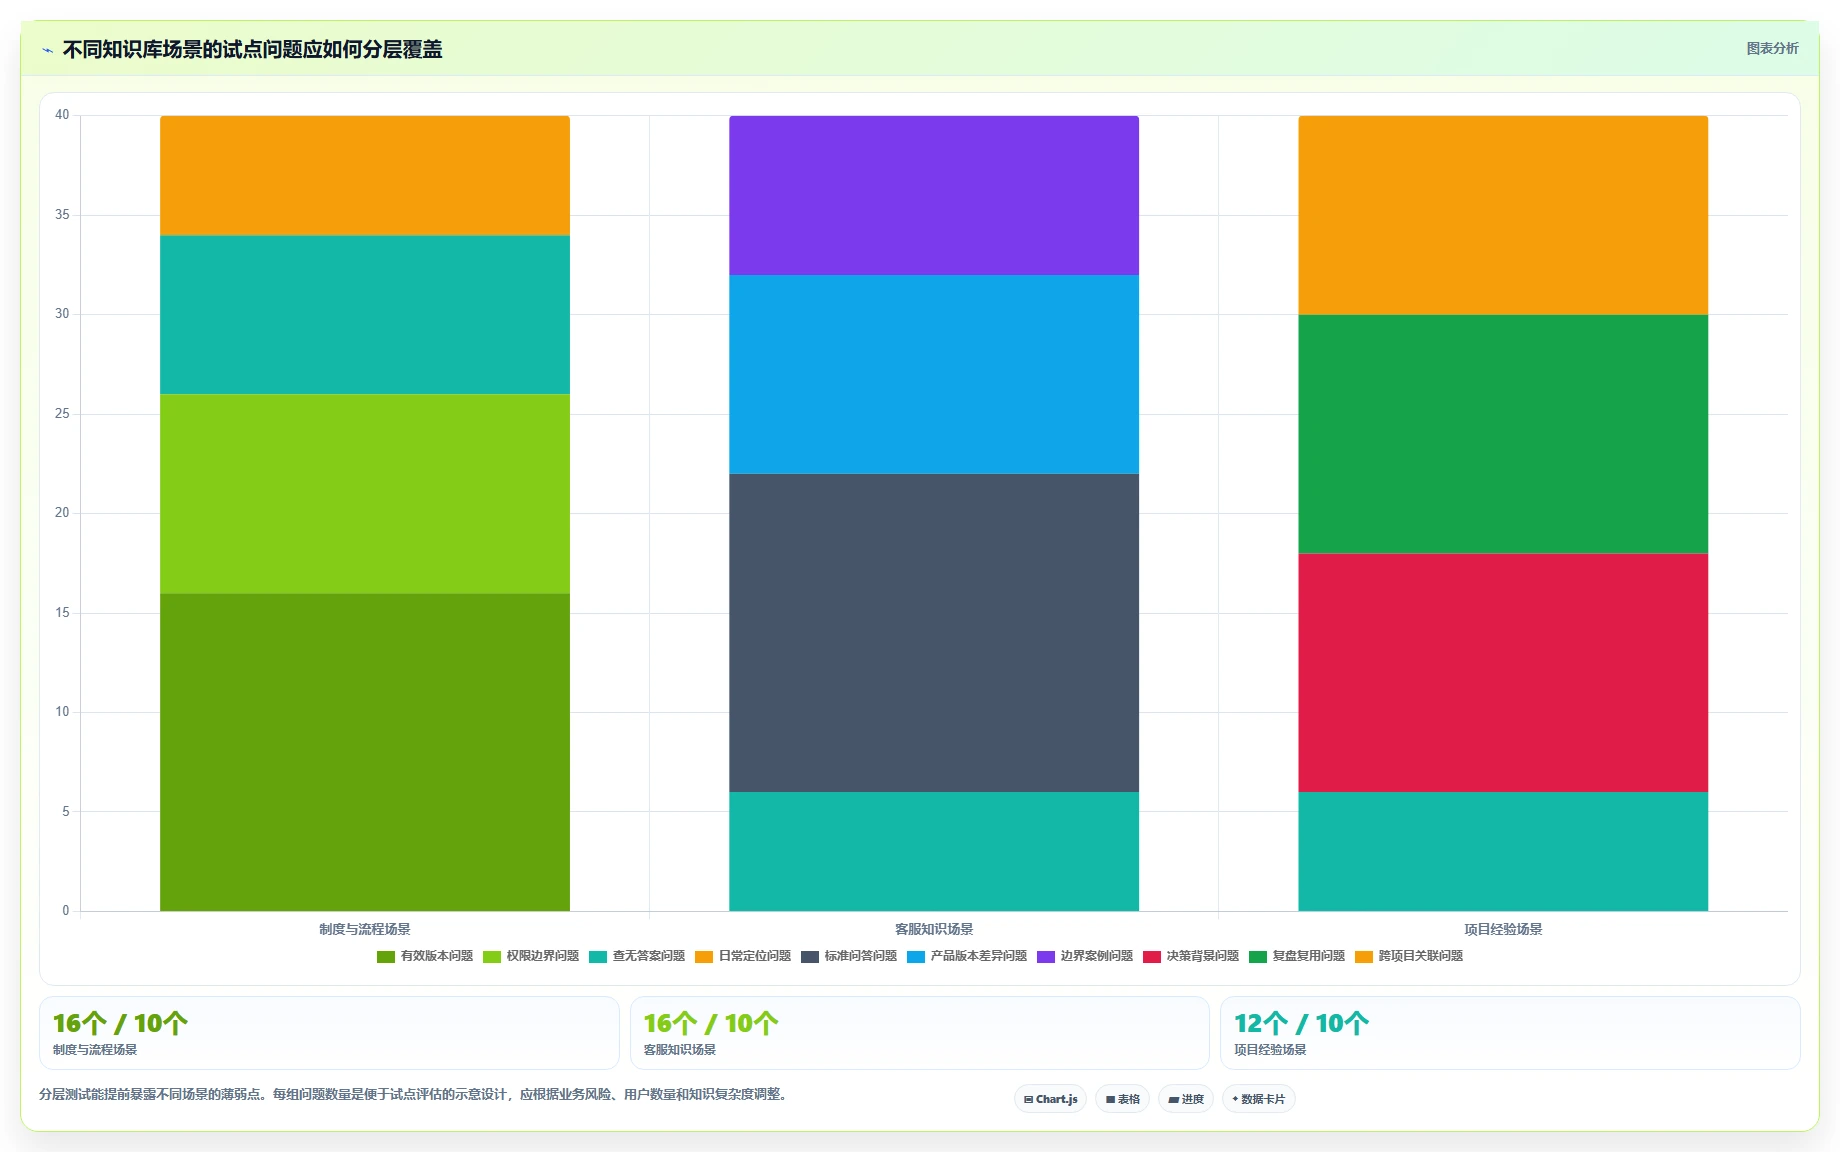Click x-axis label 项目经验场景
This screenshot has height=1152, width=1840.
1503,929
